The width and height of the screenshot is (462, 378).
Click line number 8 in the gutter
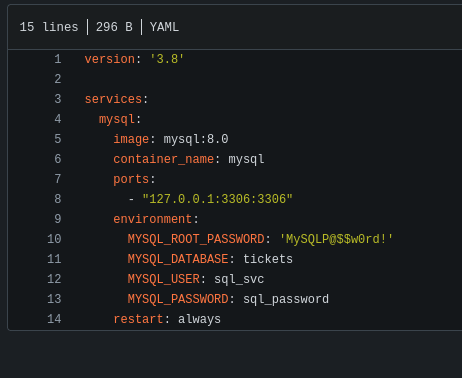58,199
